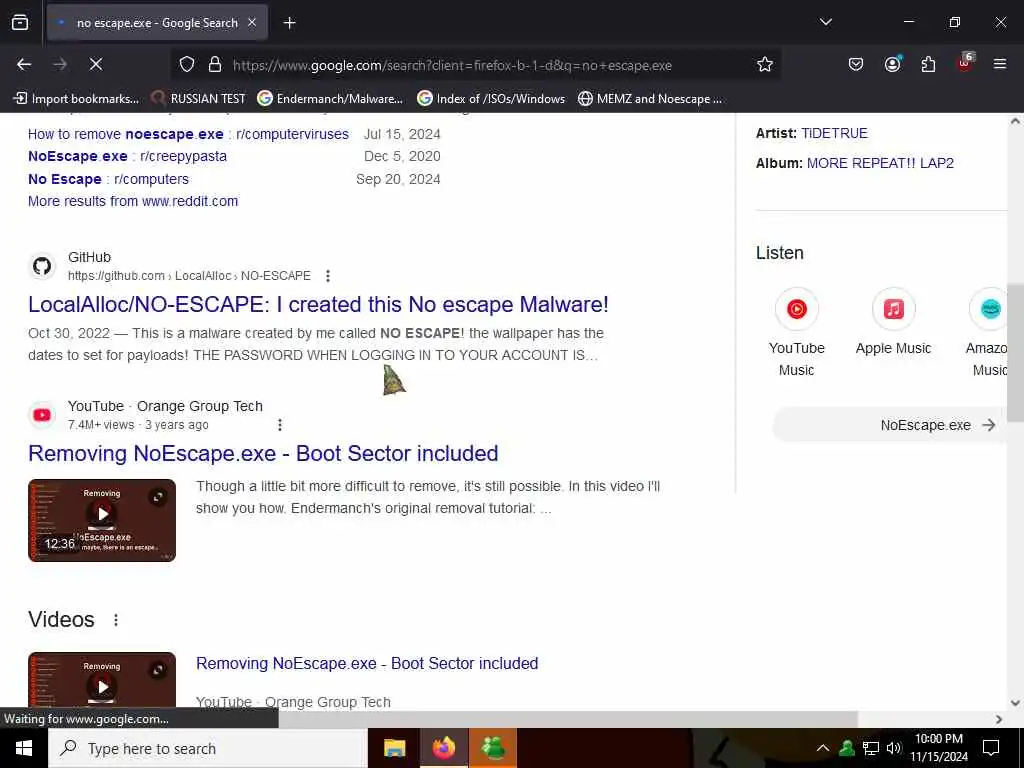The height and width of the screenshot is (768, 1024).
Task: Open the Pocket save icon
Action: [856, 64]
